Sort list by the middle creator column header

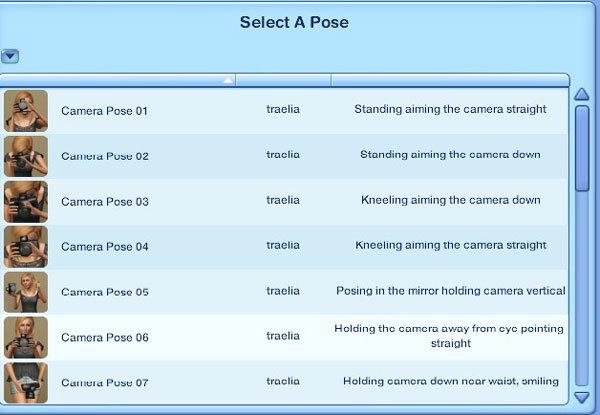coord(284,80)
